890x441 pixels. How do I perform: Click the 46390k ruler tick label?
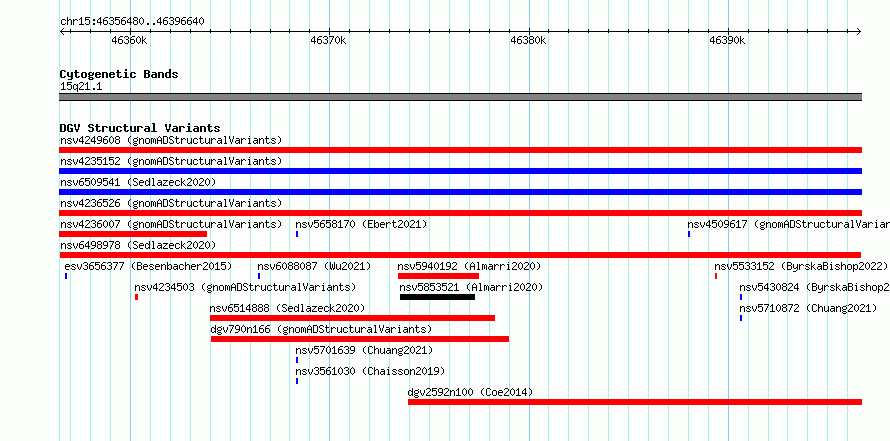click(727, 40)
